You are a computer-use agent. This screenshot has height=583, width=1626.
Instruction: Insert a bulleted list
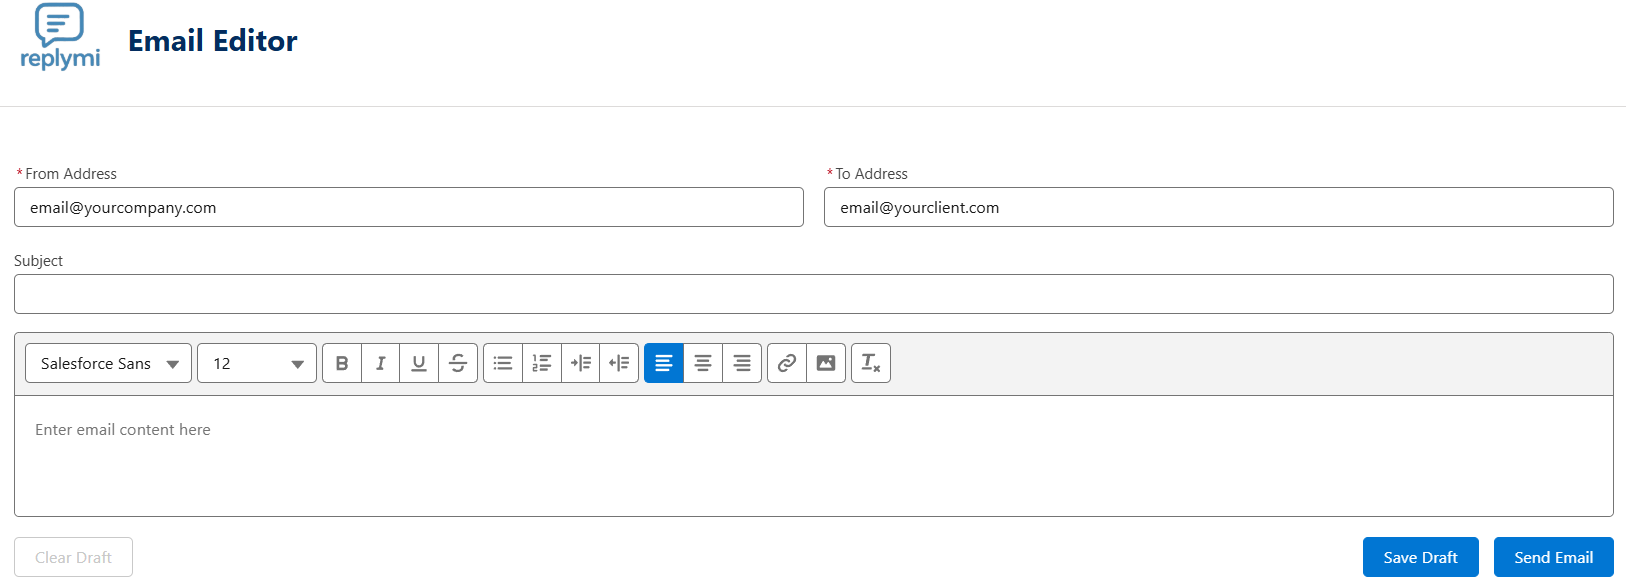503,363
